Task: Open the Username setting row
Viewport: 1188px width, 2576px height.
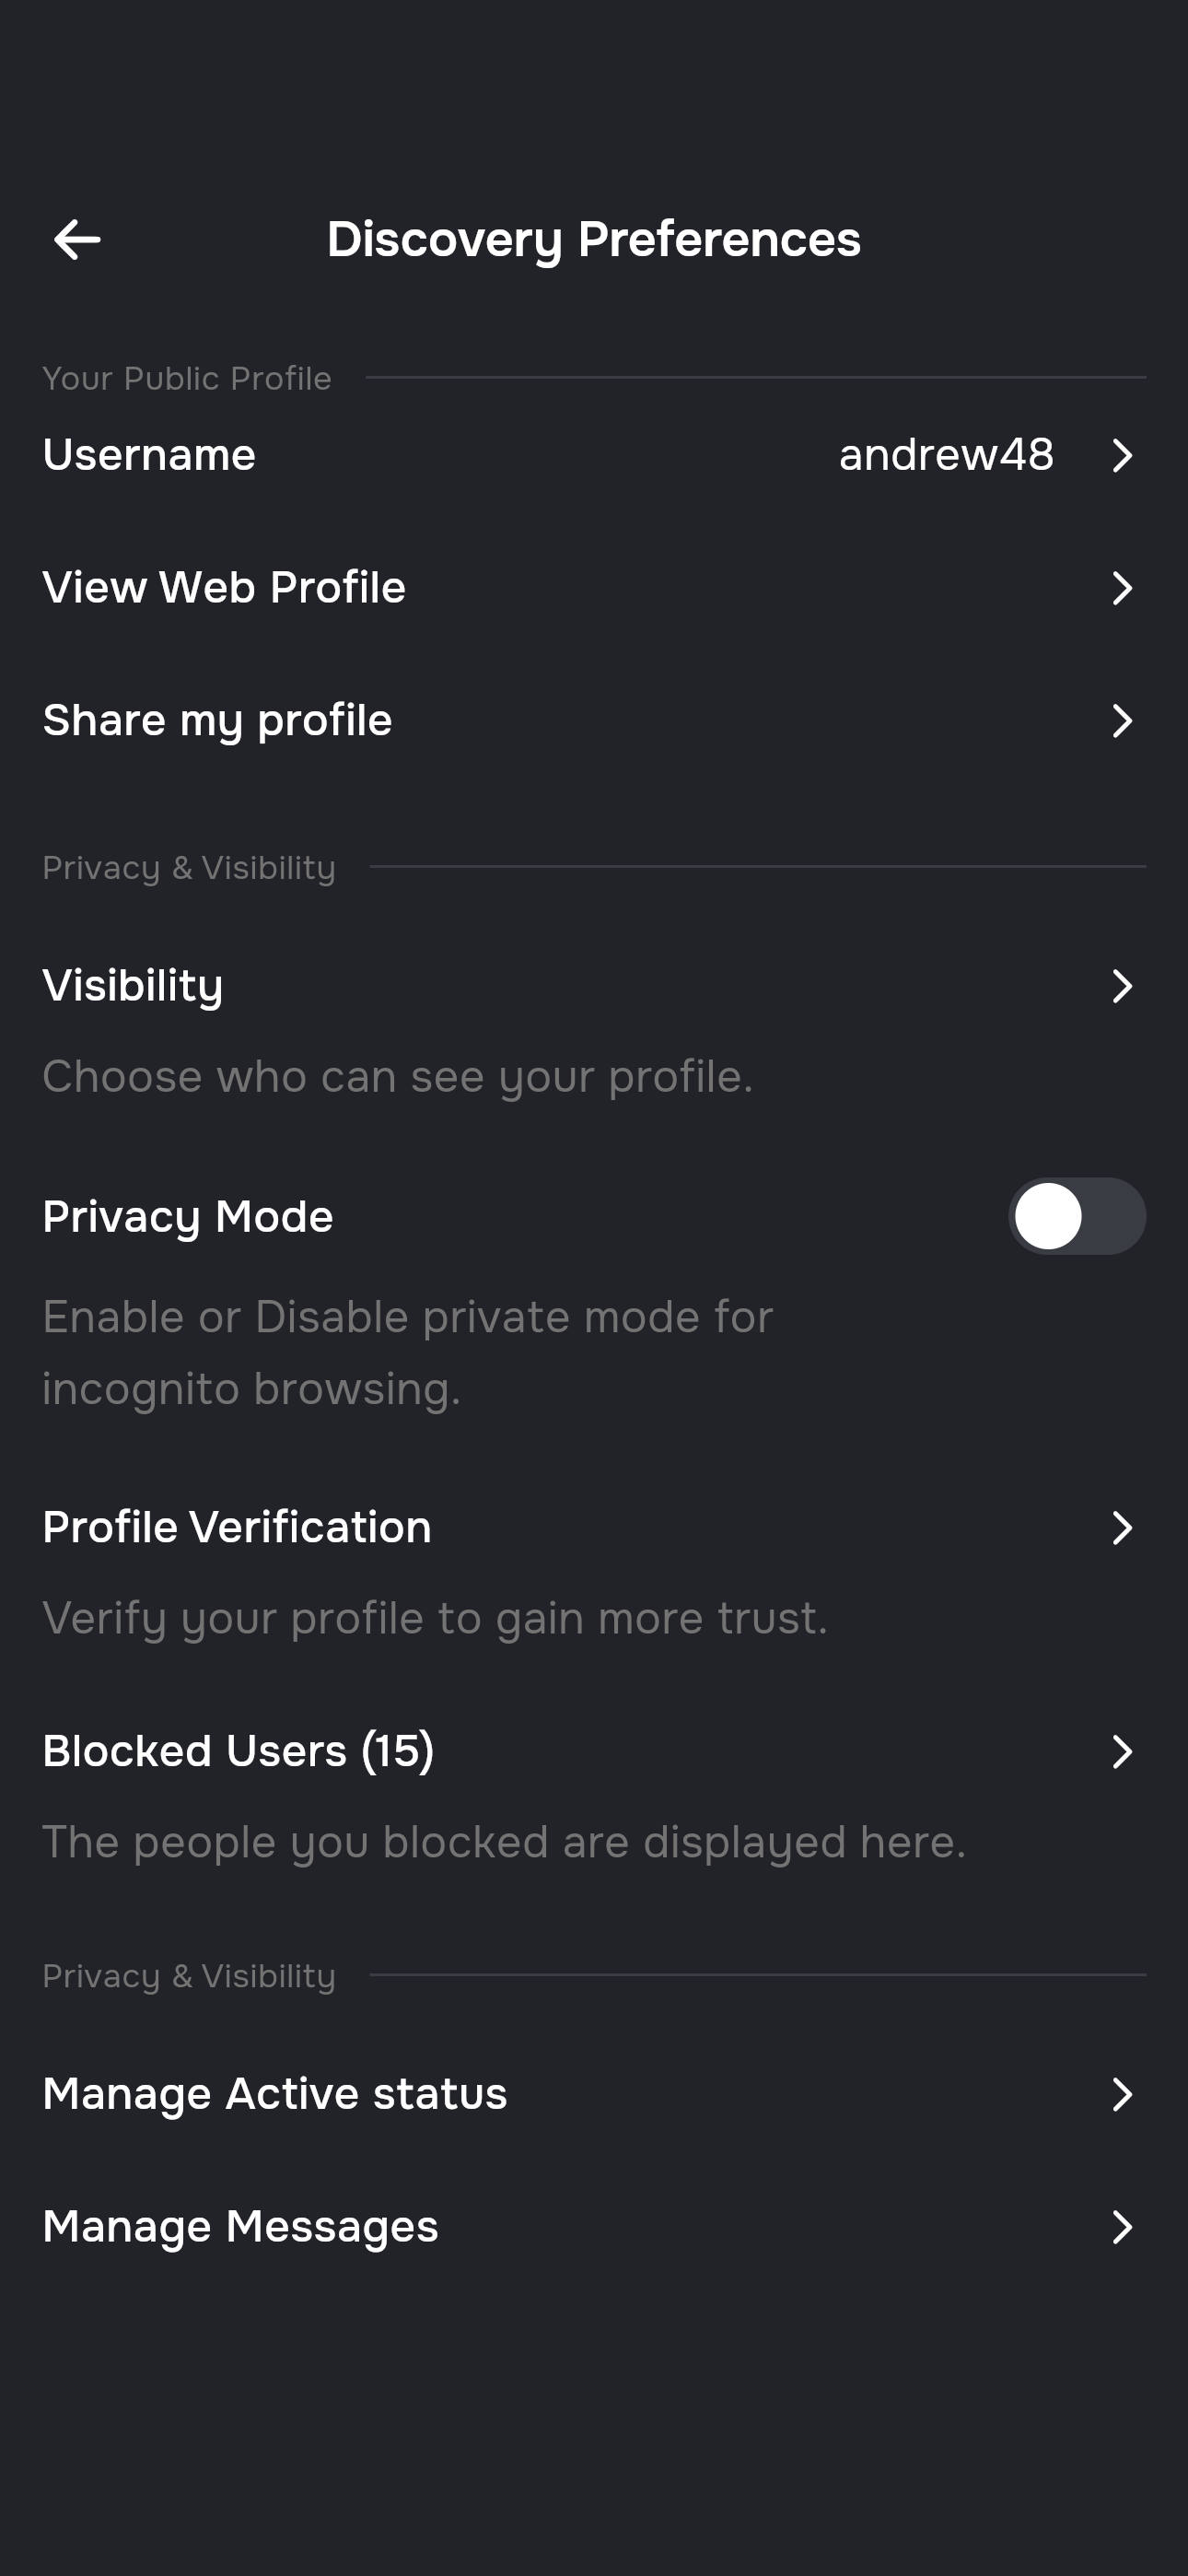Action: (x=594, y=455)
